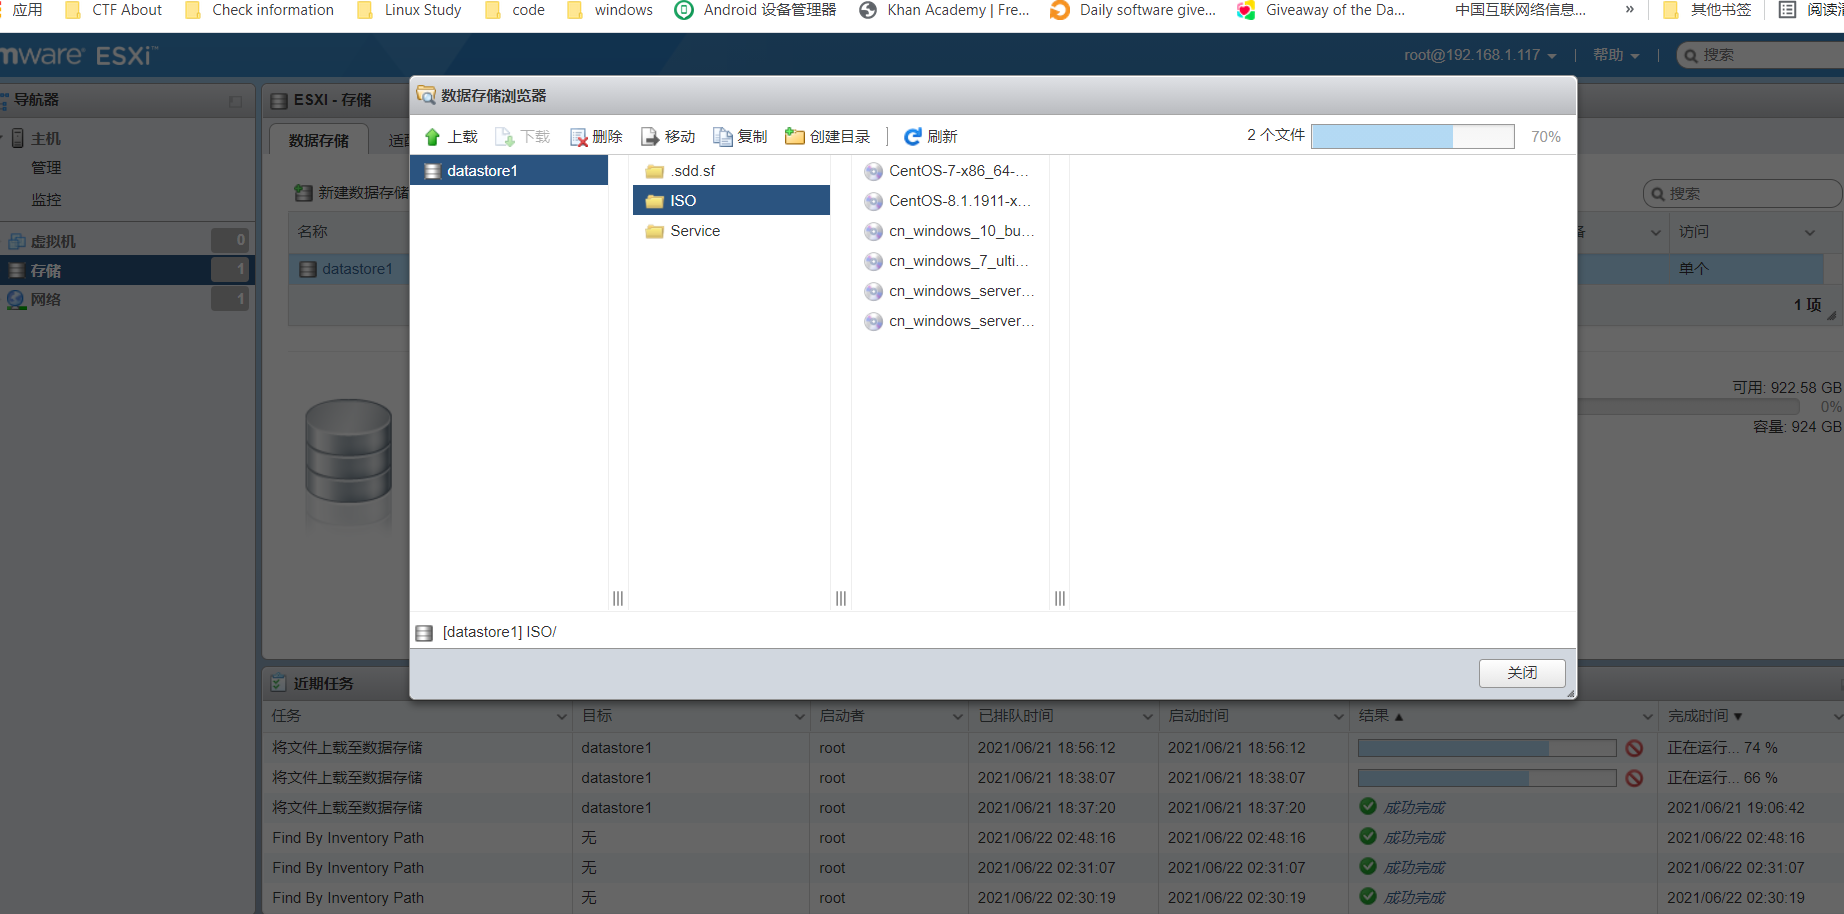Click the copy (复制) icon
This screenshot has width=1844, height=914.
[723, 137]
